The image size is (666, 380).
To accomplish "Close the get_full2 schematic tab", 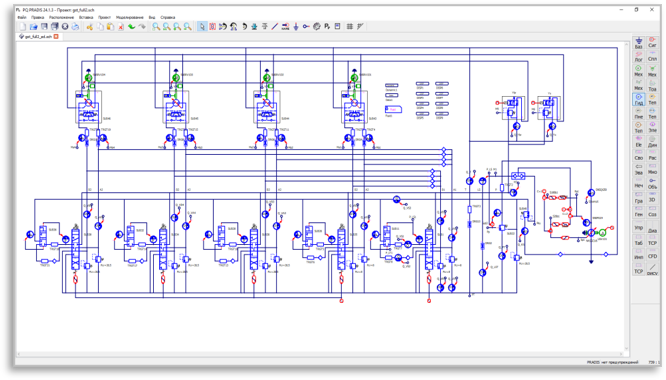I will 56,37.
